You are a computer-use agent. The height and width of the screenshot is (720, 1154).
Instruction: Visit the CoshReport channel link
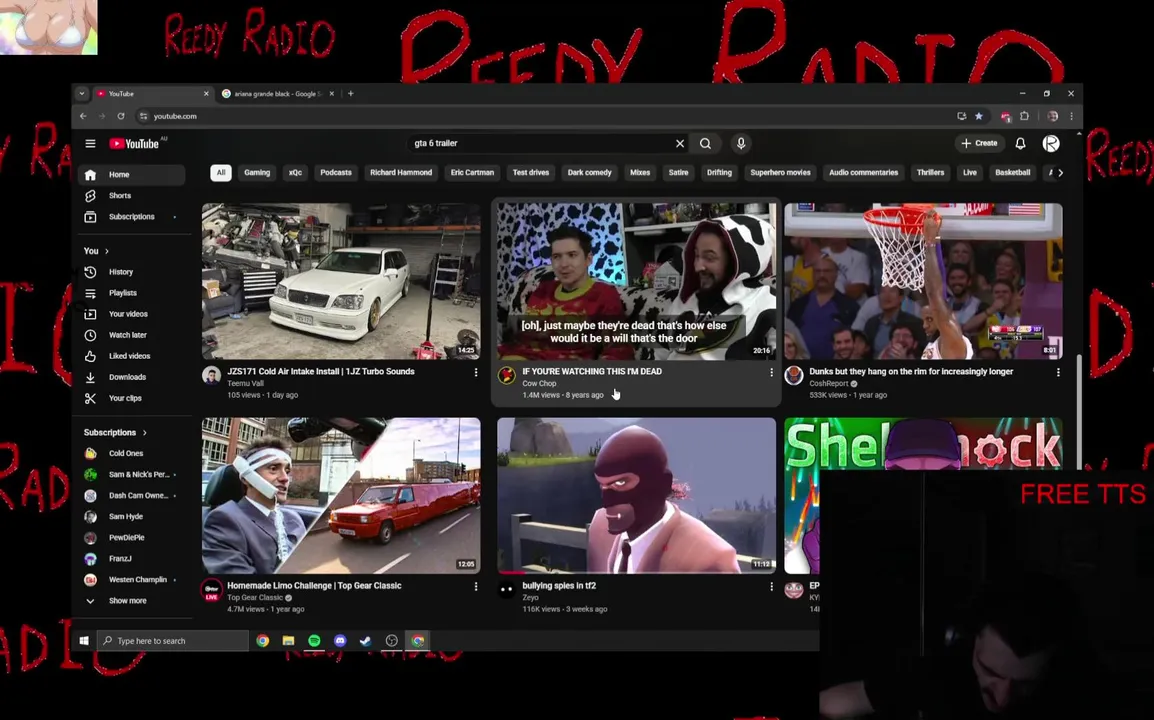click(829, 384)
